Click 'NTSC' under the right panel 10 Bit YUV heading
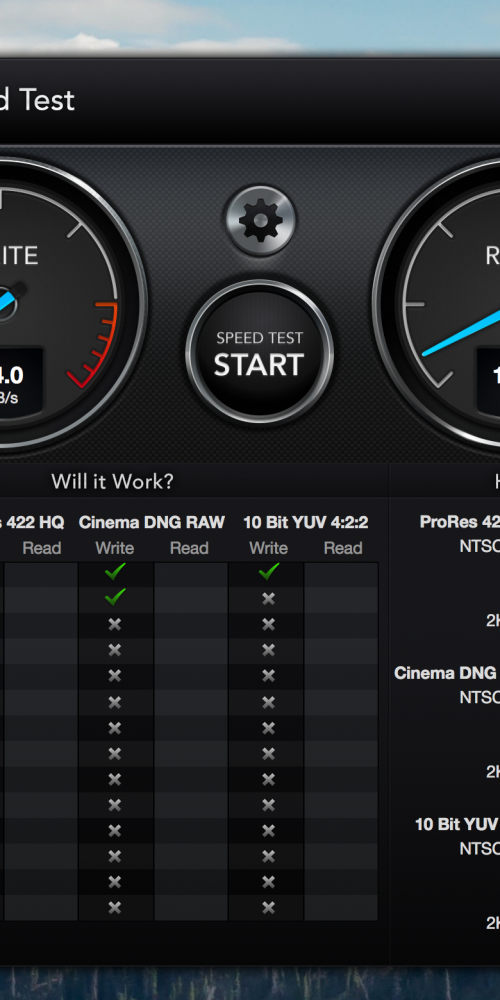Image resolution: width=500 pixels, height=1000 pixels. point(480,849)
